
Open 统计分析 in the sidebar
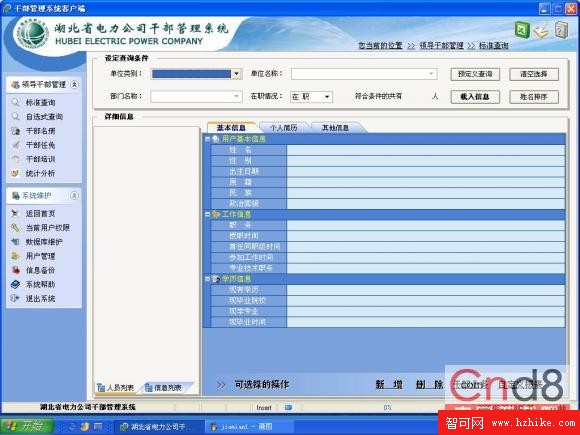coord(40,173)
